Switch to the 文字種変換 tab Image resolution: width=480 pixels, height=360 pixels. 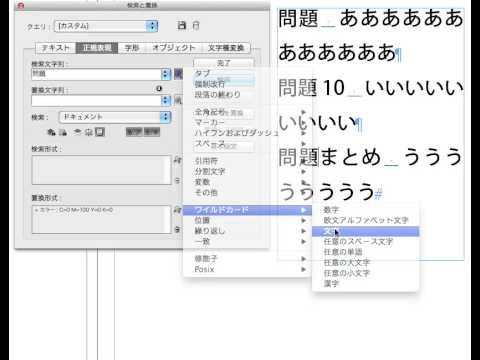point(226,48)
